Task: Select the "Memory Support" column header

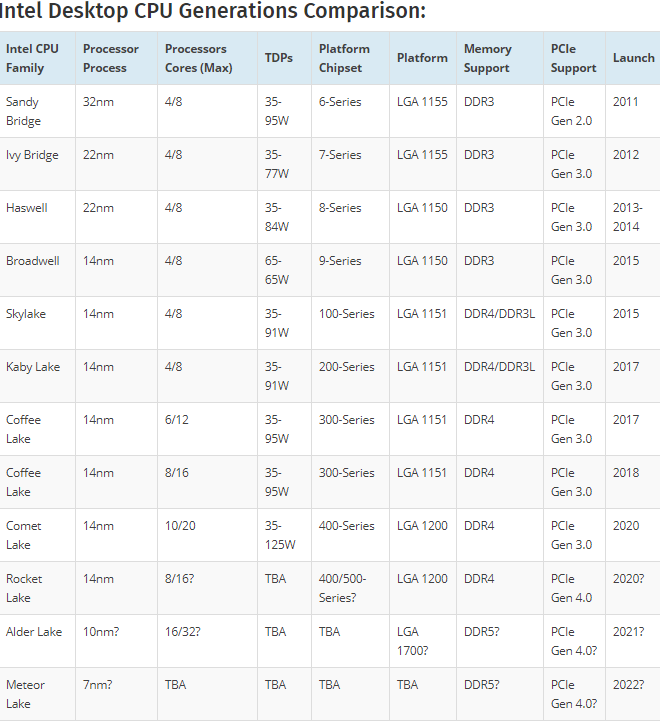Action: (488, 58)
